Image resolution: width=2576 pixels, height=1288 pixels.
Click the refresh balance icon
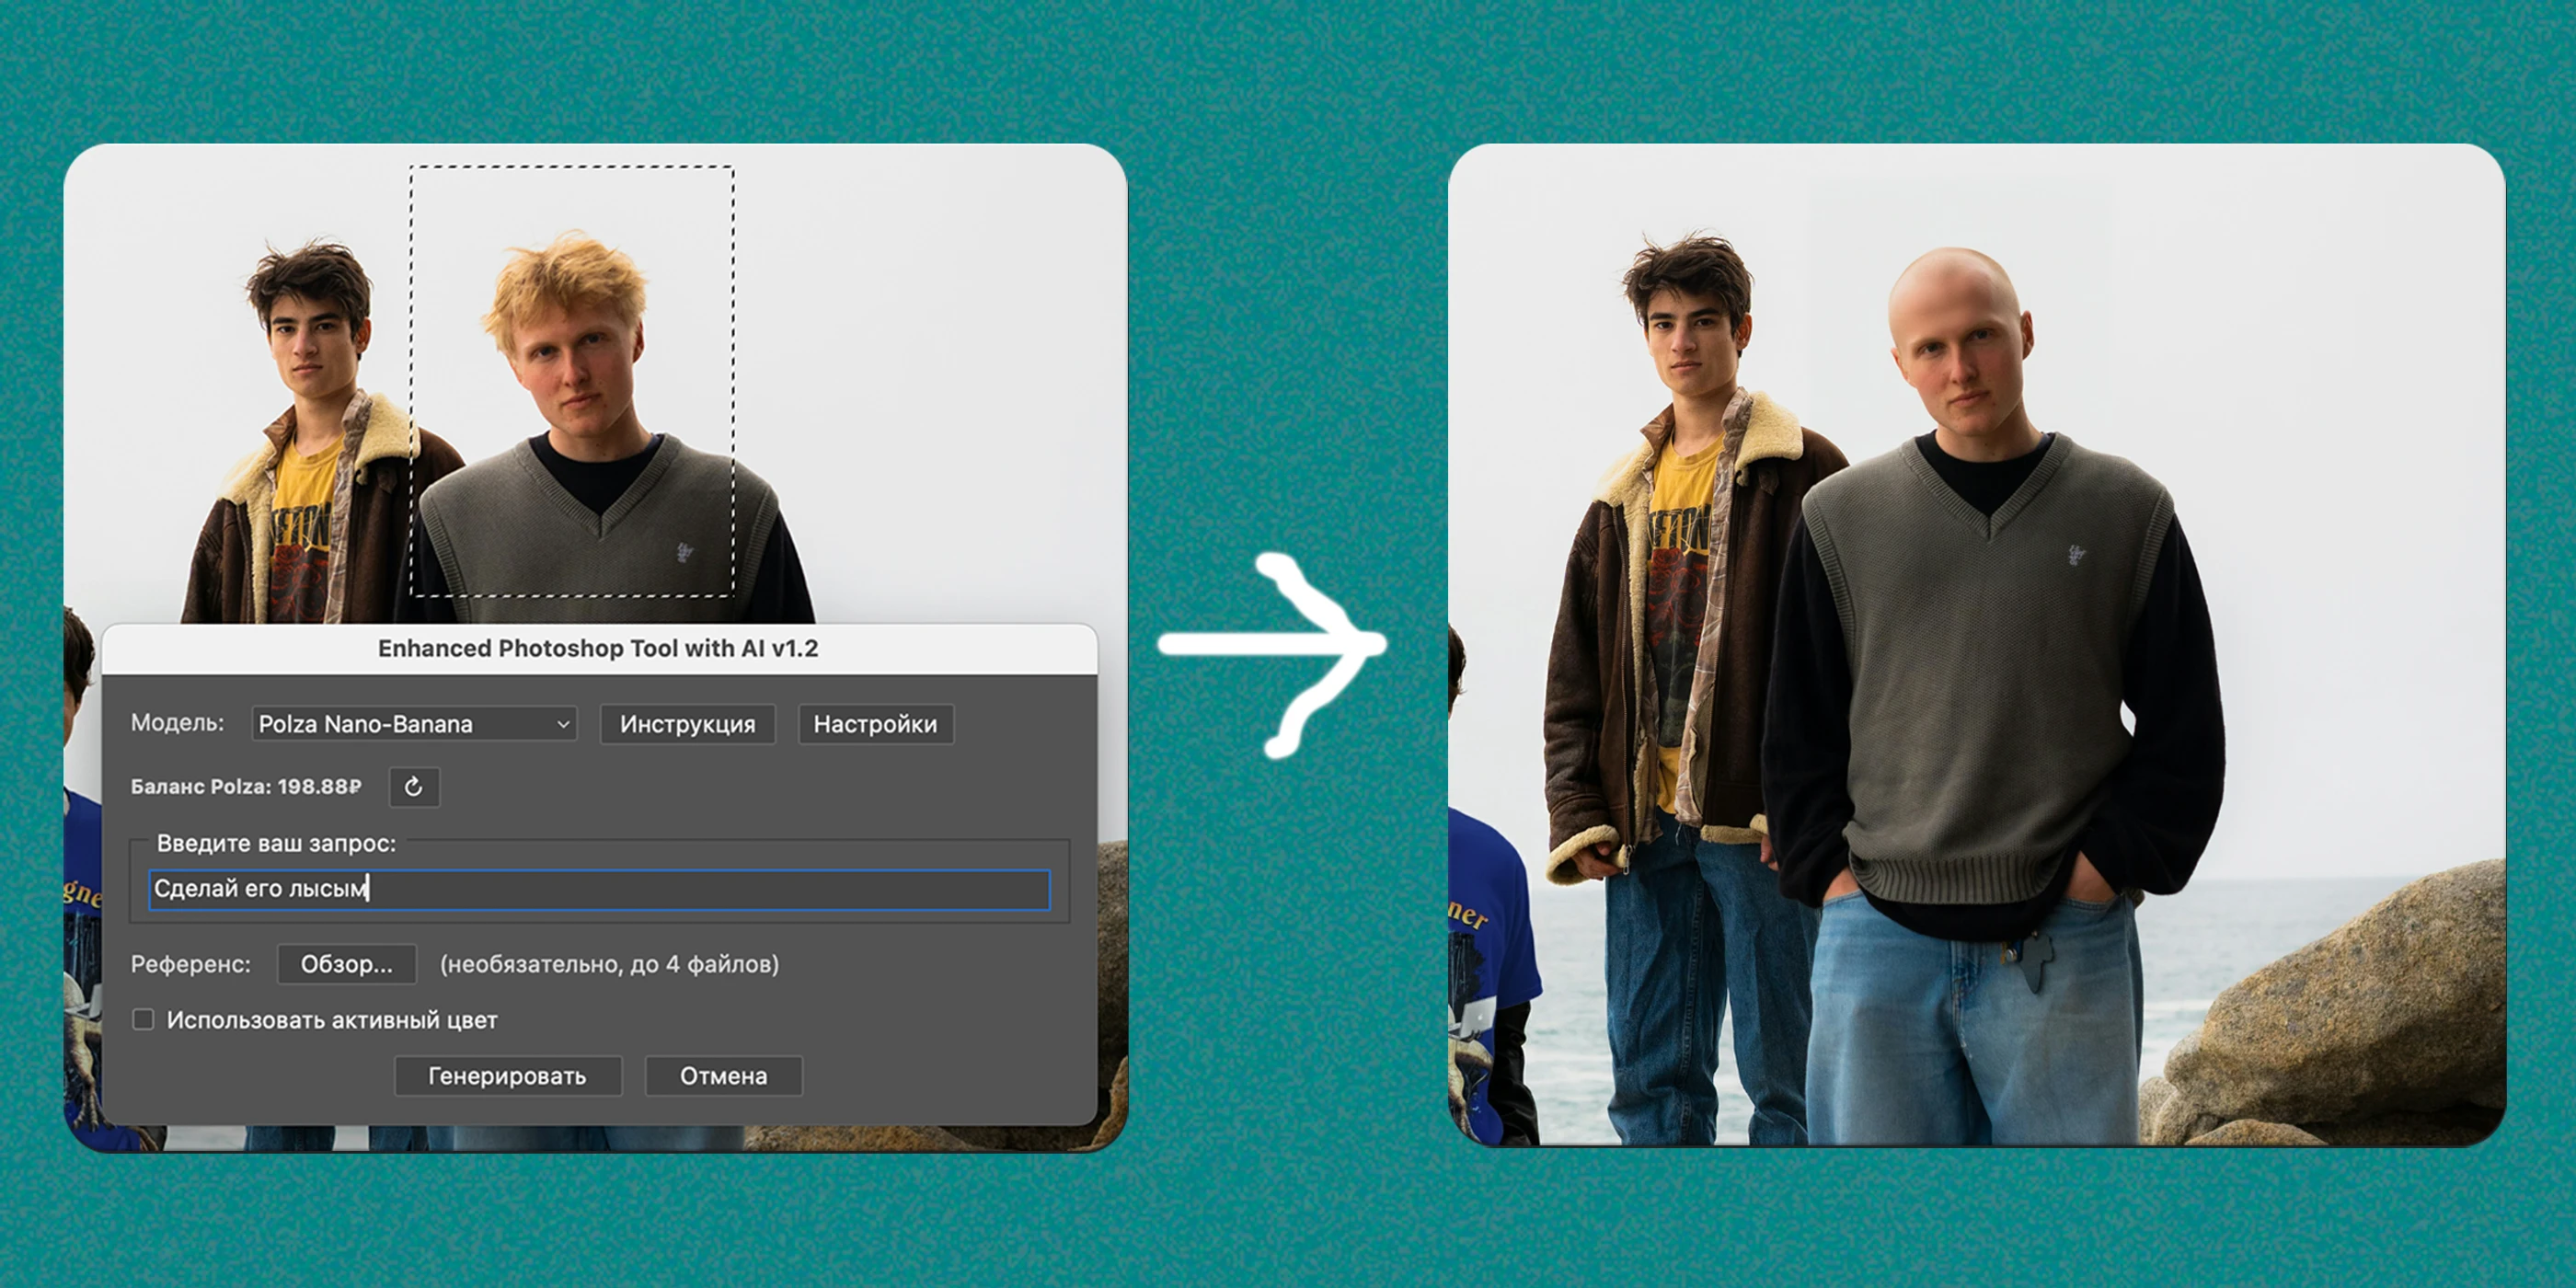413,787
